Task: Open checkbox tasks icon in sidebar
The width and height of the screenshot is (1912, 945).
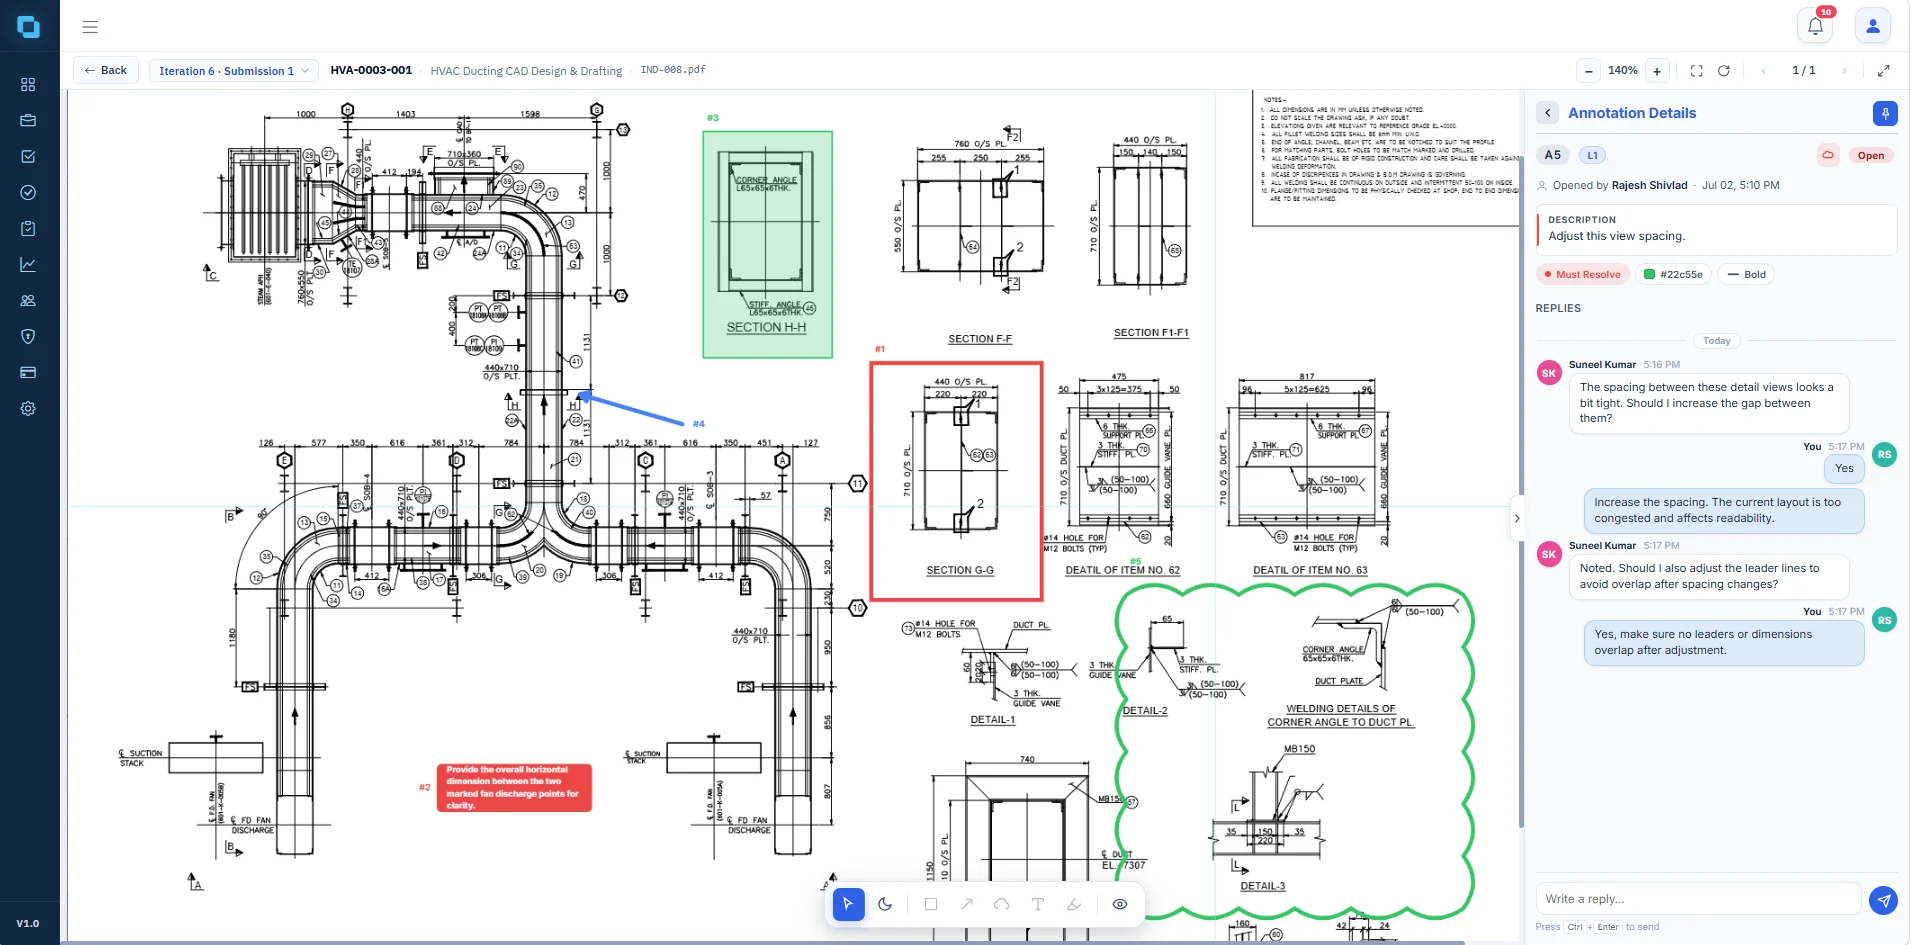Action: pyautogui.click(x=28, y=156)
